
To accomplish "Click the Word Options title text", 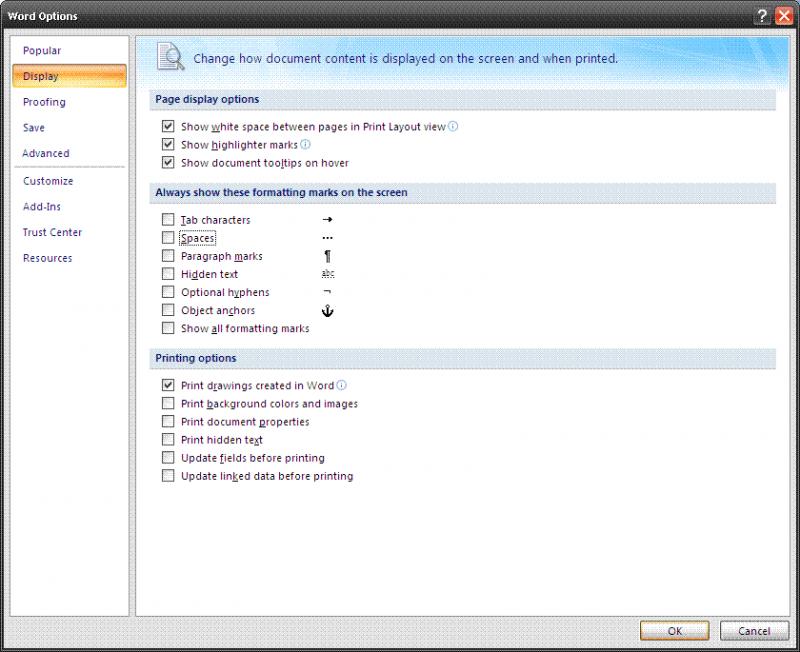I will coord(42,16).
